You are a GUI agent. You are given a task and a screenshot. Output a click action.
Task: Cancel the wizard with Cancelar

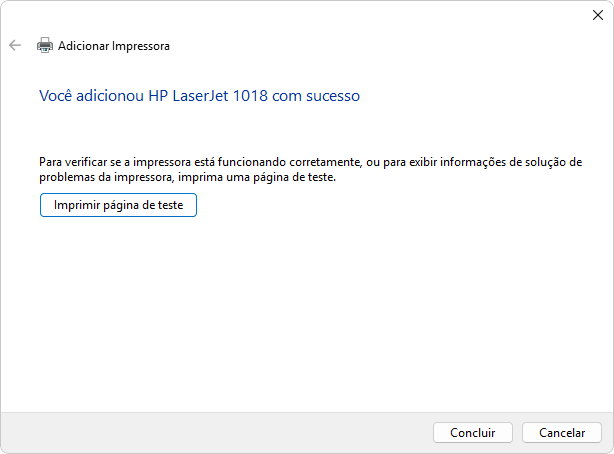pyautogui.click(x=562, y=432)
